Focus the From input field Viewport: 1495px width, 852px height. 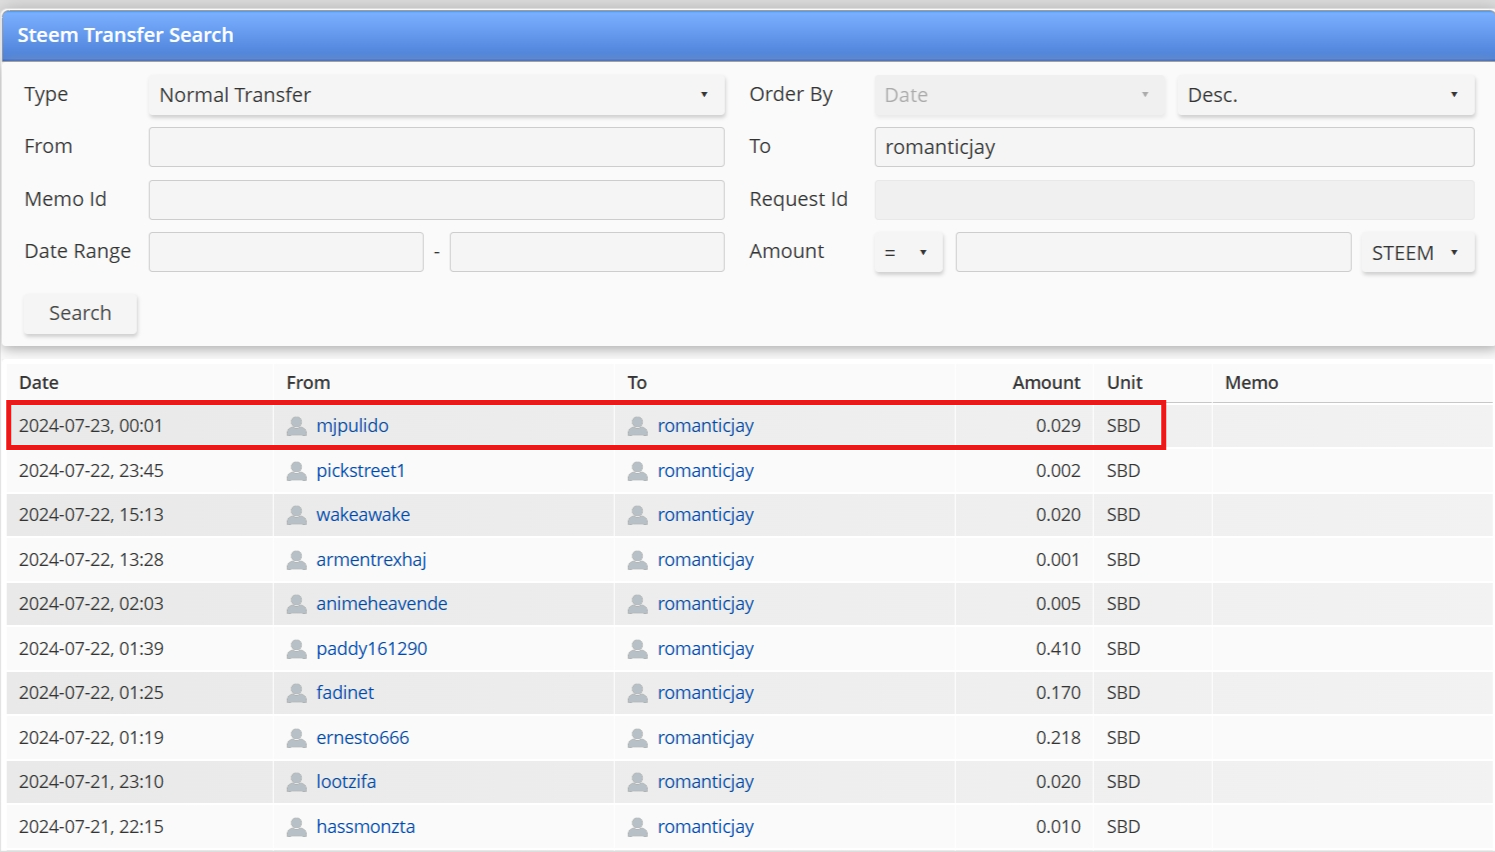(436, 147)
